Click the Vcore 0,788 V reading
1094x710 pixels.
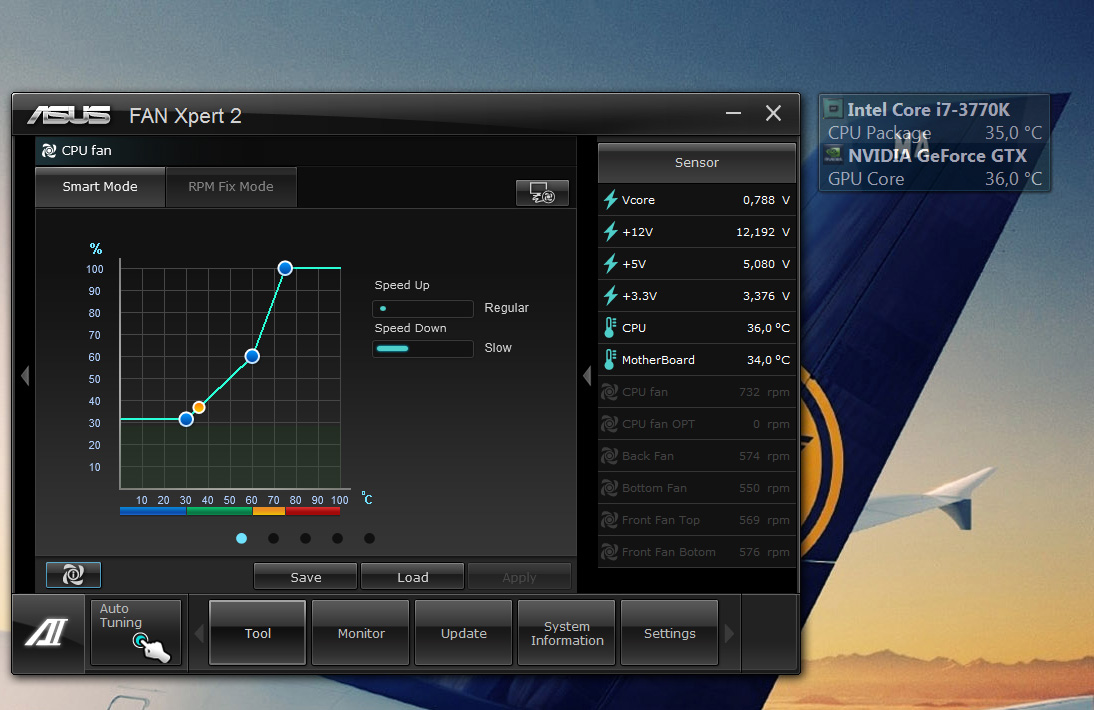(x=766, y=200)
